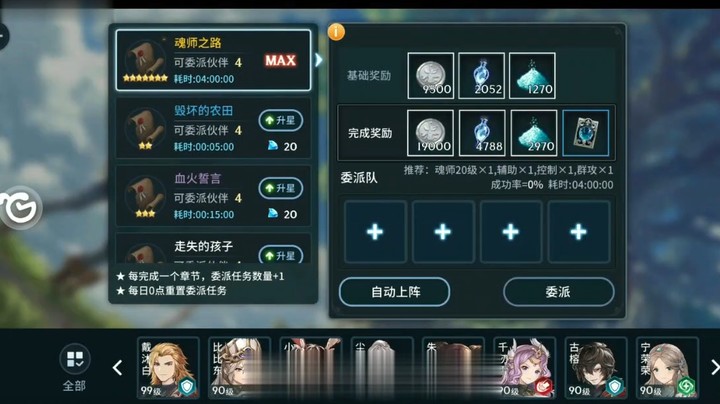The height and width of the screenshot is (404, 720).
Task: Click the 19000 silver coin completion reward
Action: (430, 133)
